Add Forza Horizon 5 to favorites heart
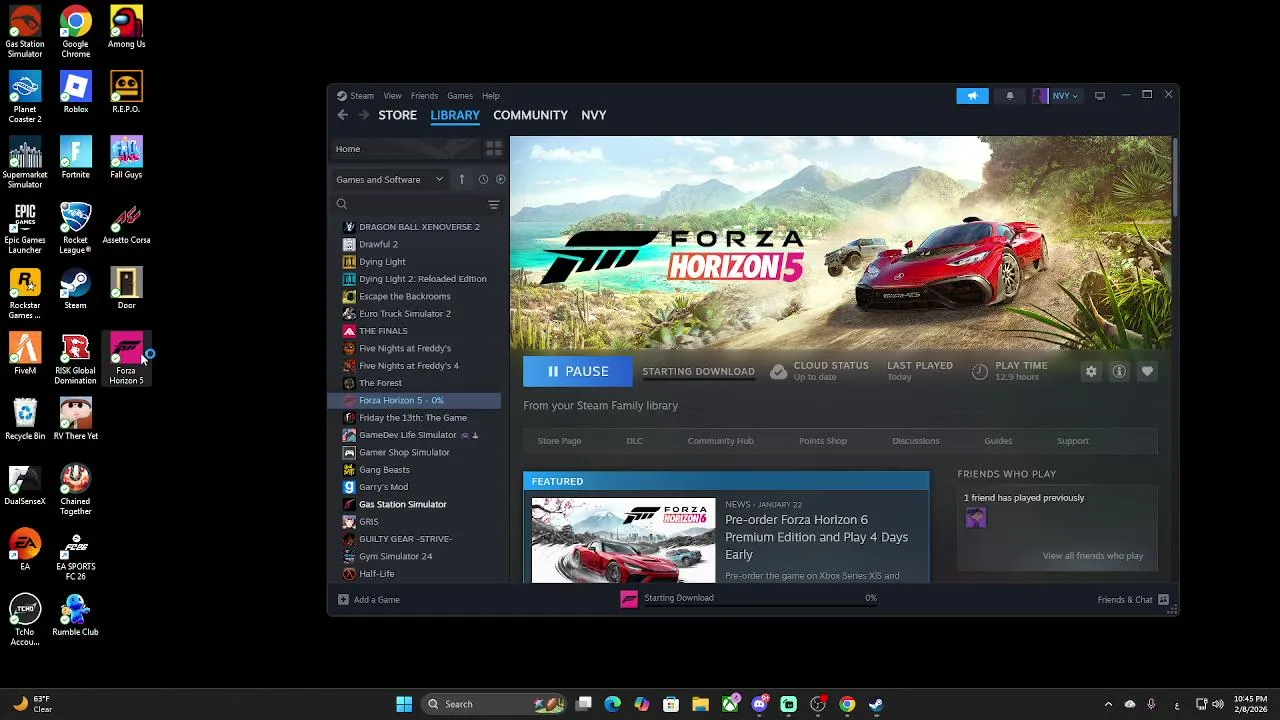This screenshot has width=1280, height=720. pyautogui.click(x=1147, y=372)
